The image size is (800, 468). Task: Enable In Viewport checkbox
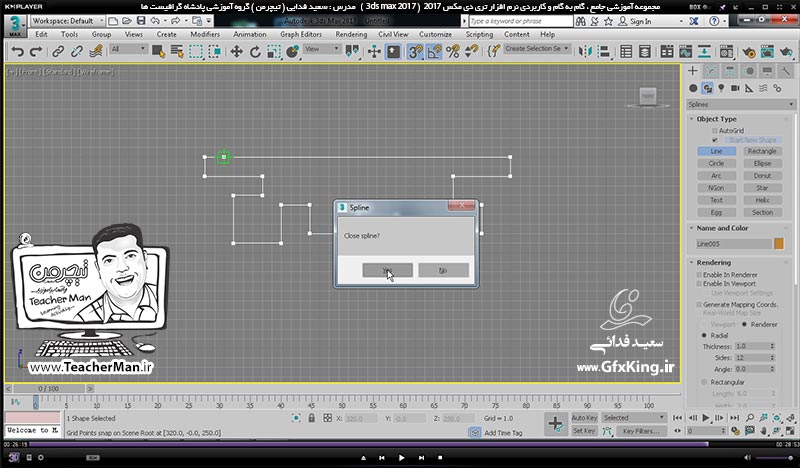coord(699,284)
